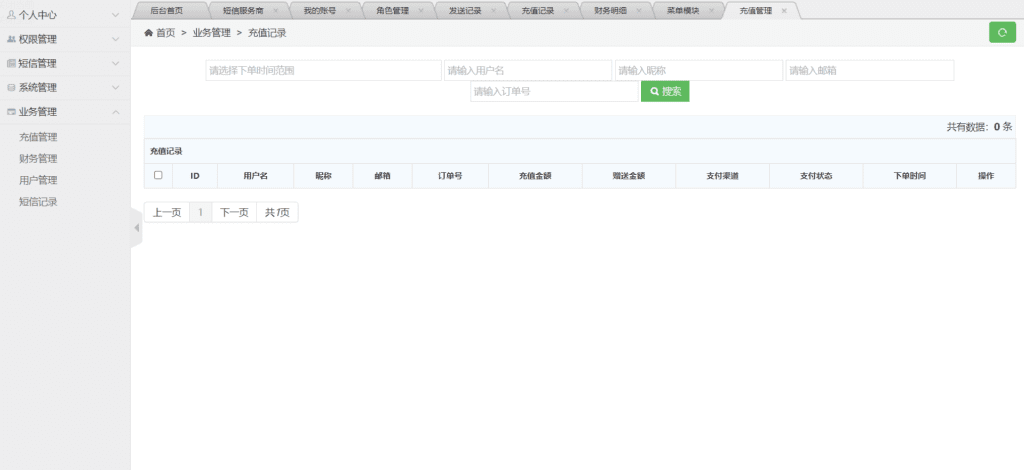Click the green 搜索 button

[665, 91]
